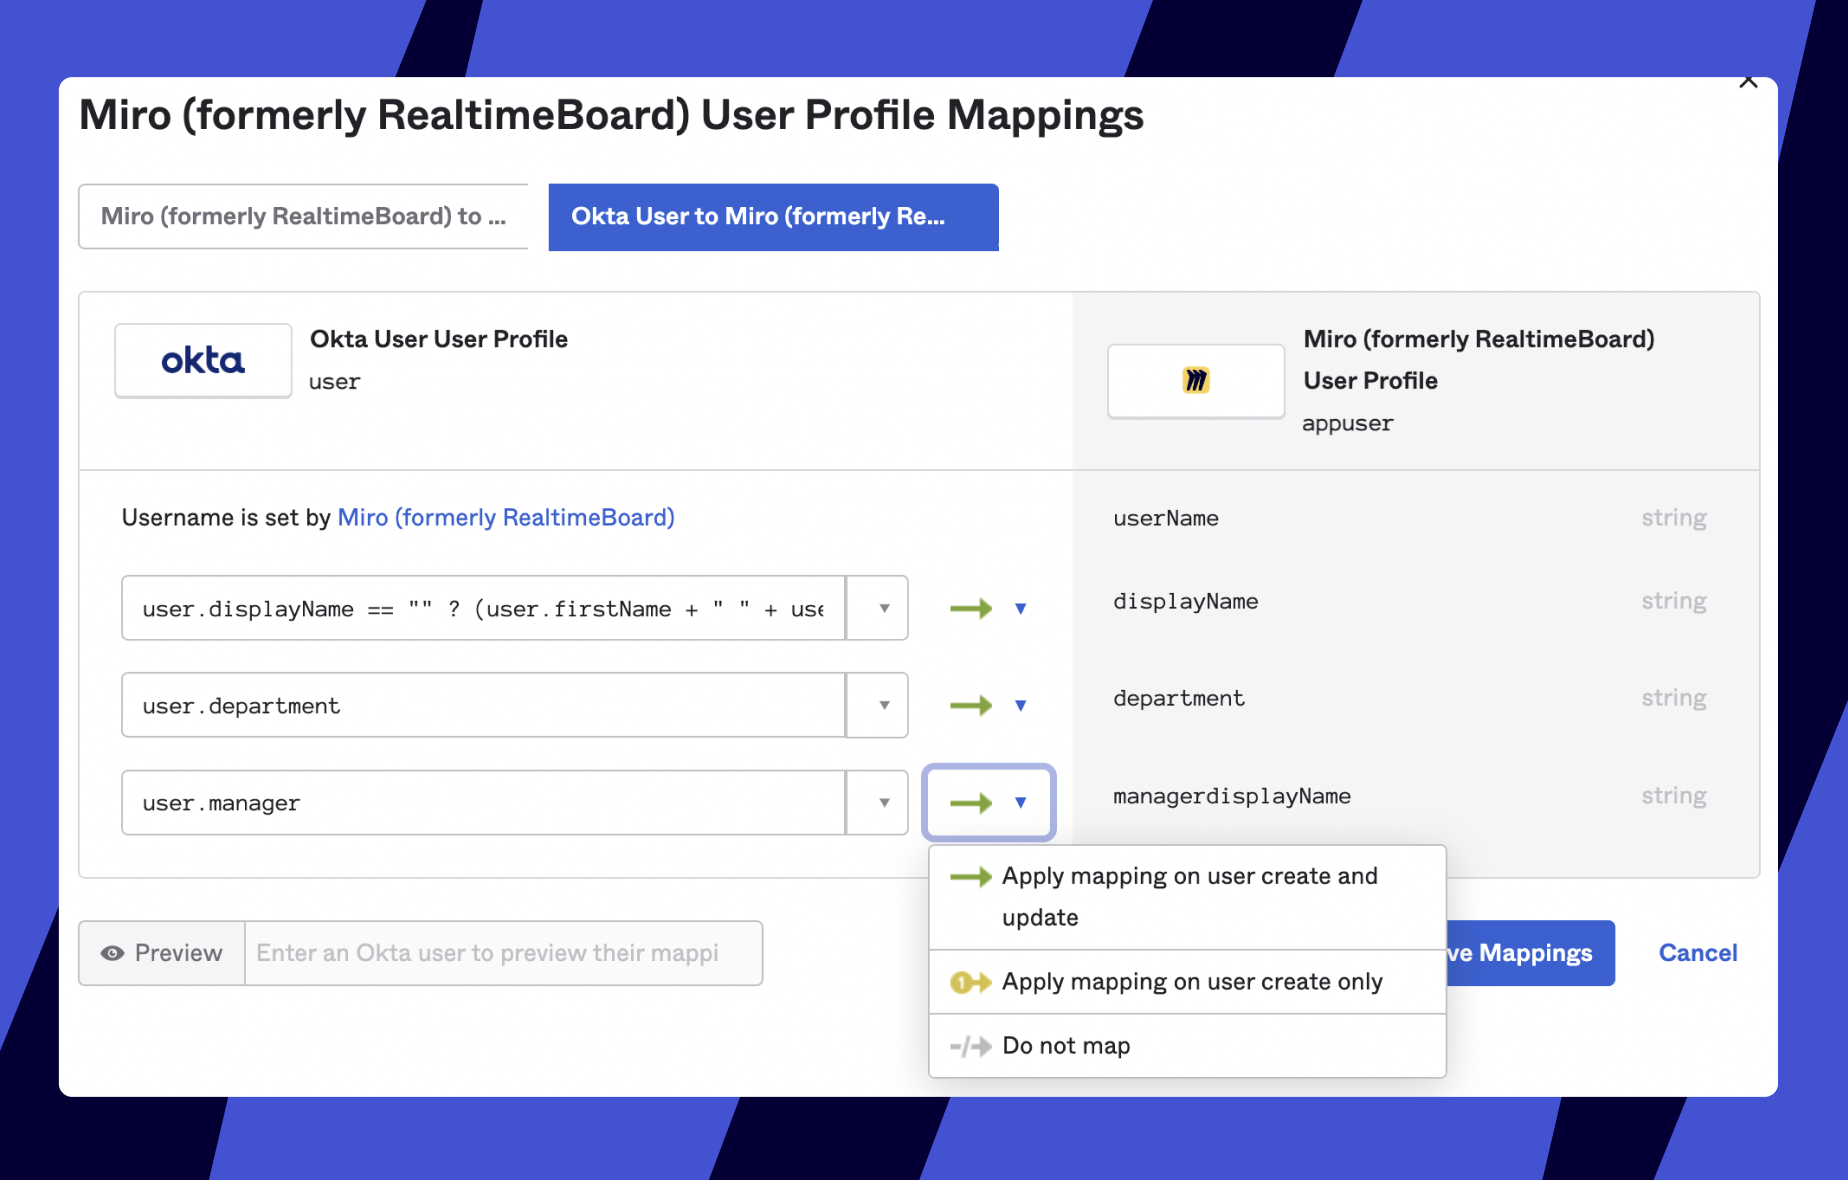Click the displayName attribute label

(x=1186, y=601)
